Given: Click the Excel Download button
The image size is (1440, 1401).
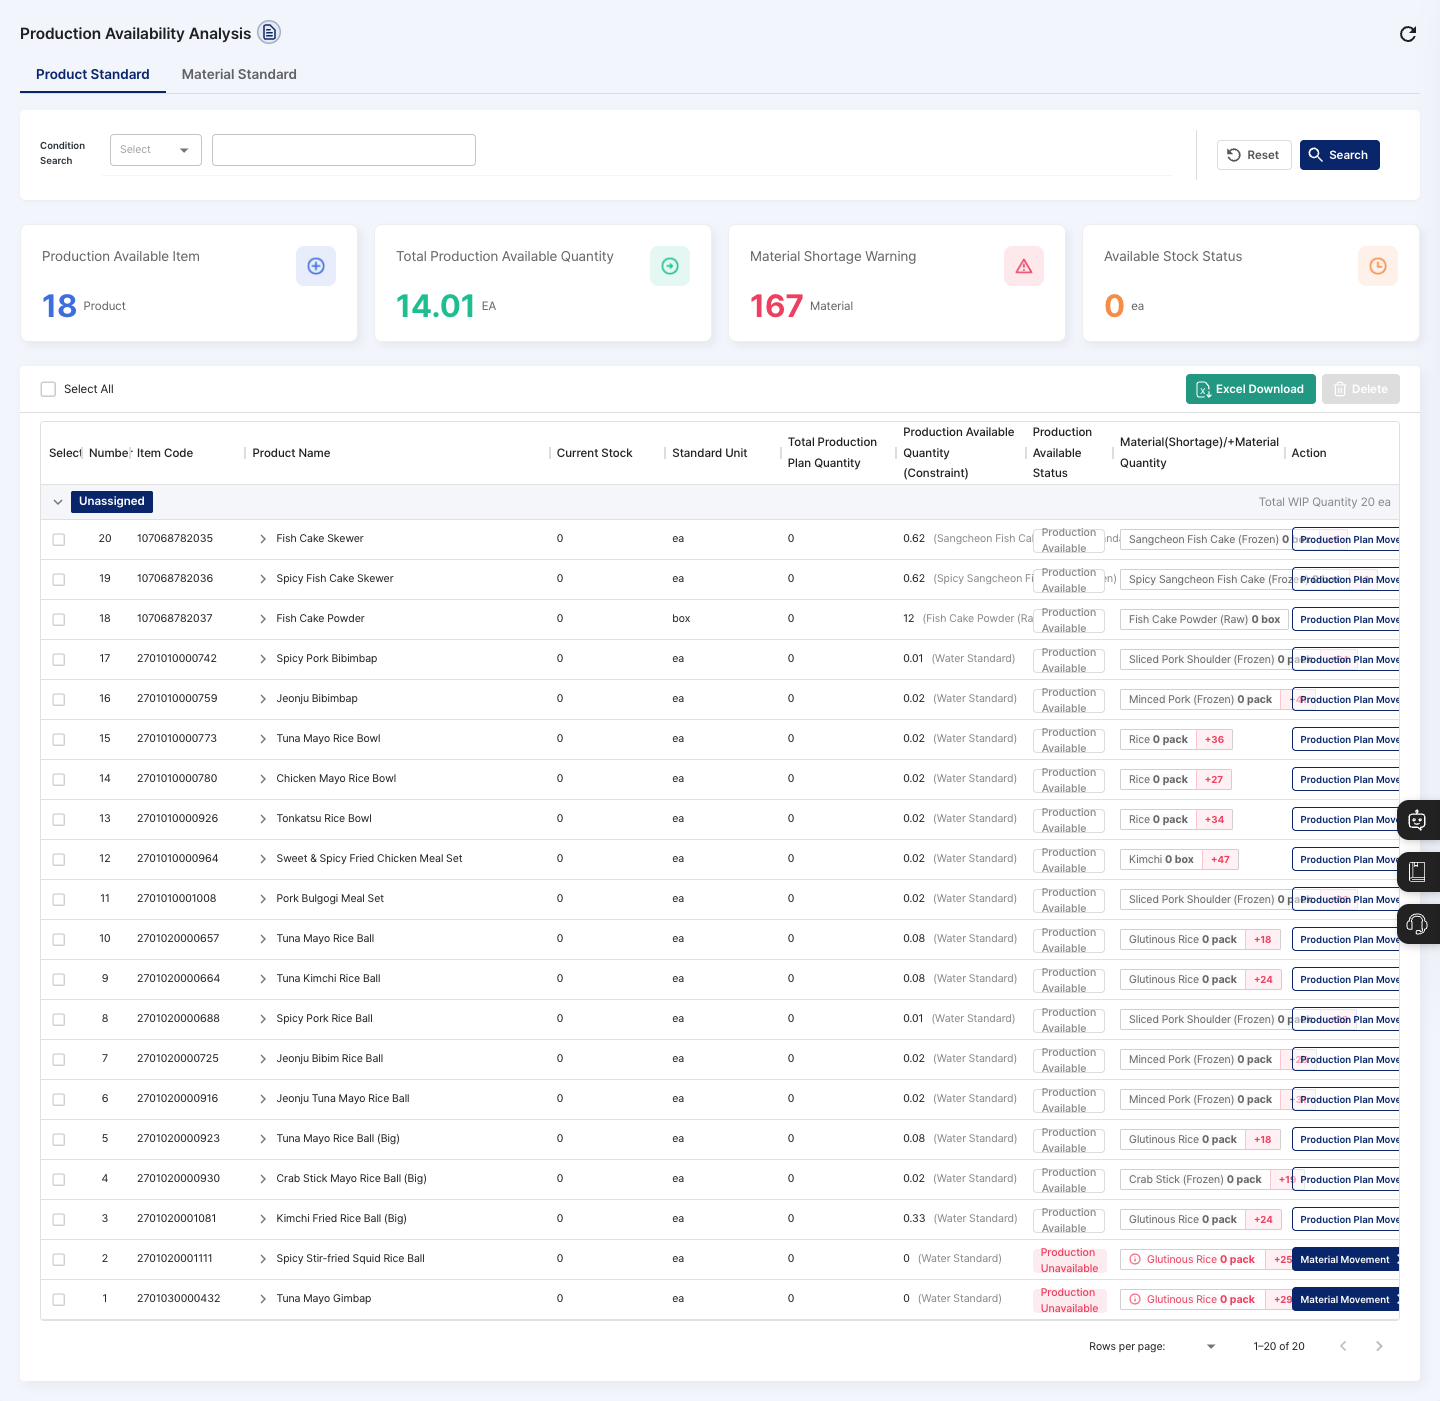Looking at the screenshot, I should click(1251, 389).
